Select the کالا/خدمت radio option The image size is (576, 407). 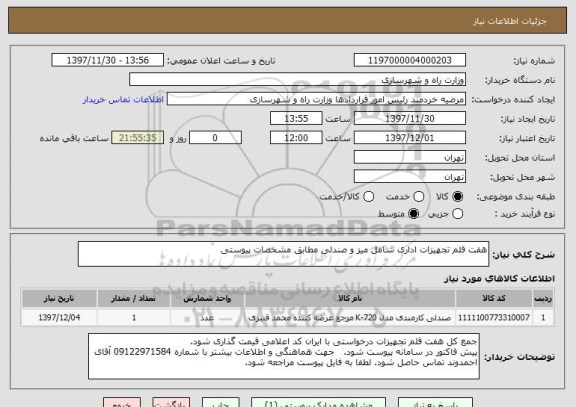tap(368, 197)
